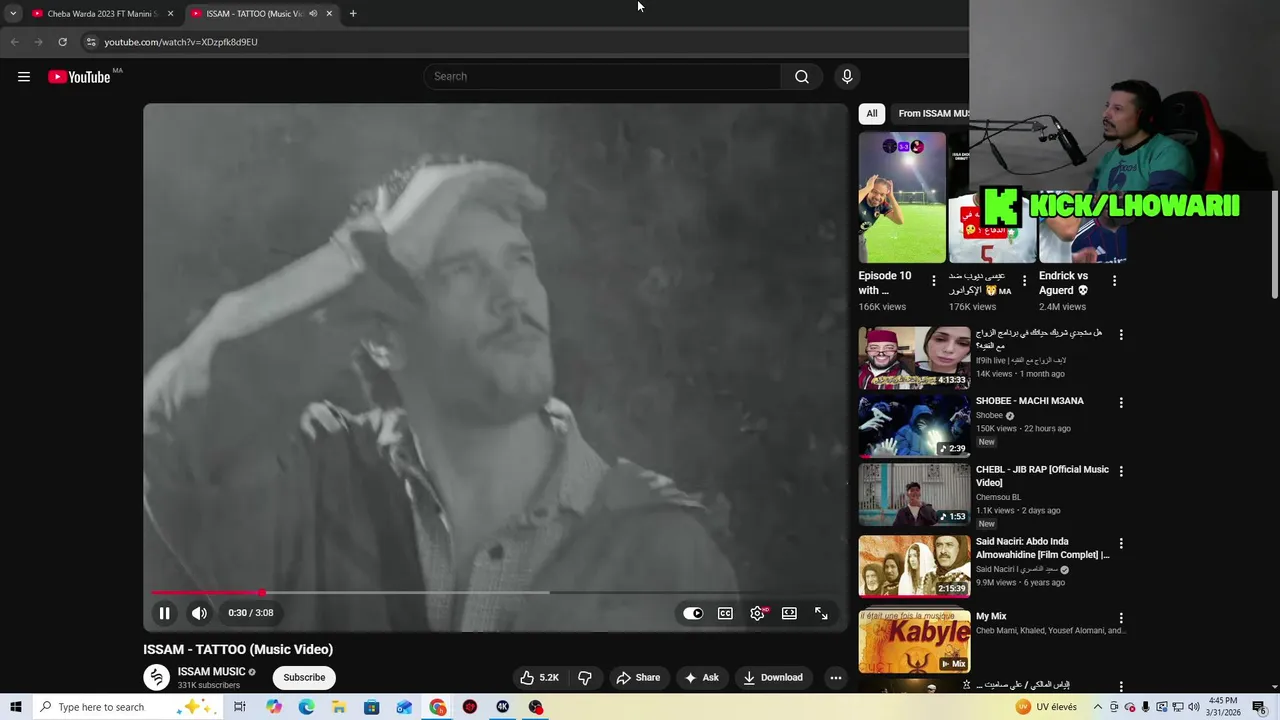This screenshot has height=720, width=1280.
Task: Open options for CHEBL - JIB RAP
Action: pos(1121,471)
